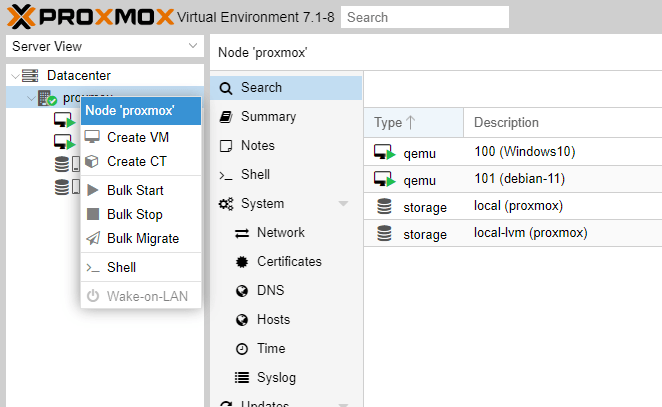Click the Bulk Stop square icon
The image size is (662, 407).
93,214
